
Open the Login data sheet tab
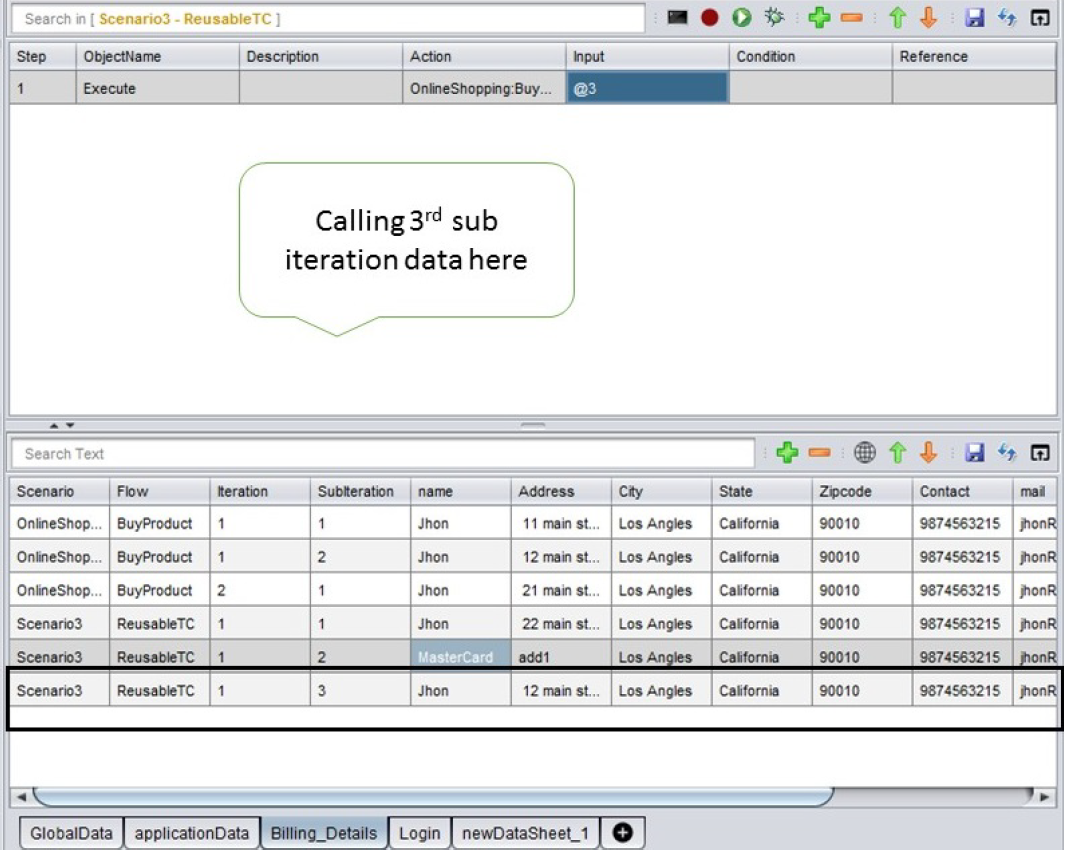419,833
